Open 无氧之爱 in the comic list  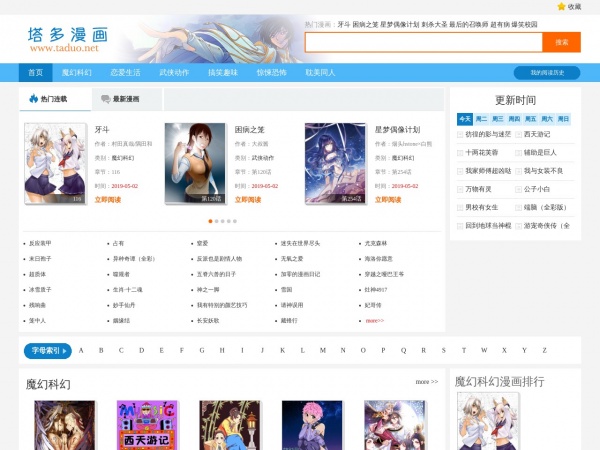(x=292, y=259)
